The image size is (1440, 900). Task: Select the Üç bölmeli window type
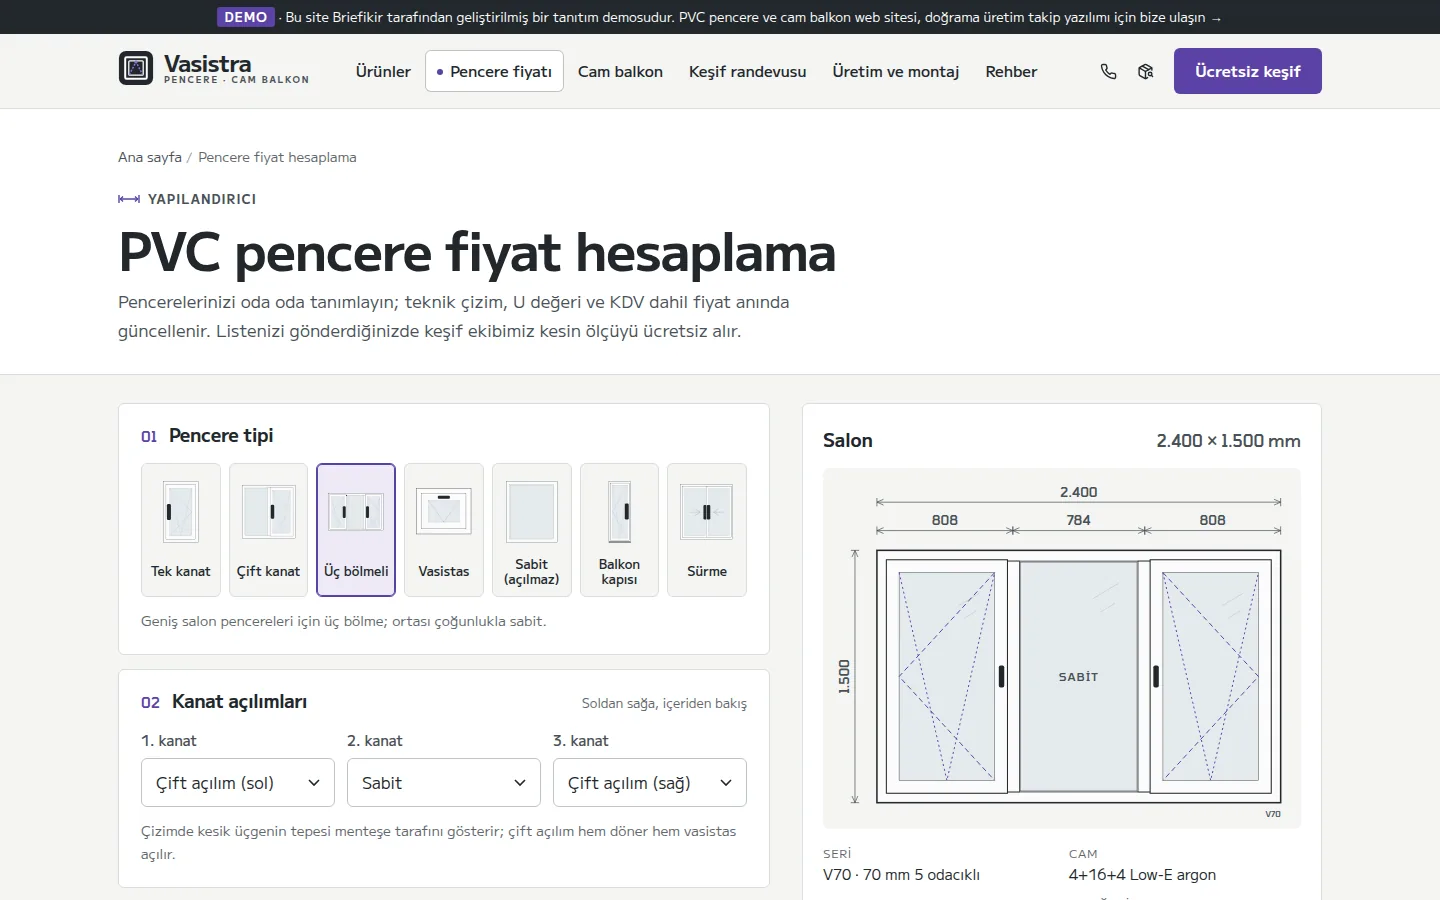(x=356, y=530)
